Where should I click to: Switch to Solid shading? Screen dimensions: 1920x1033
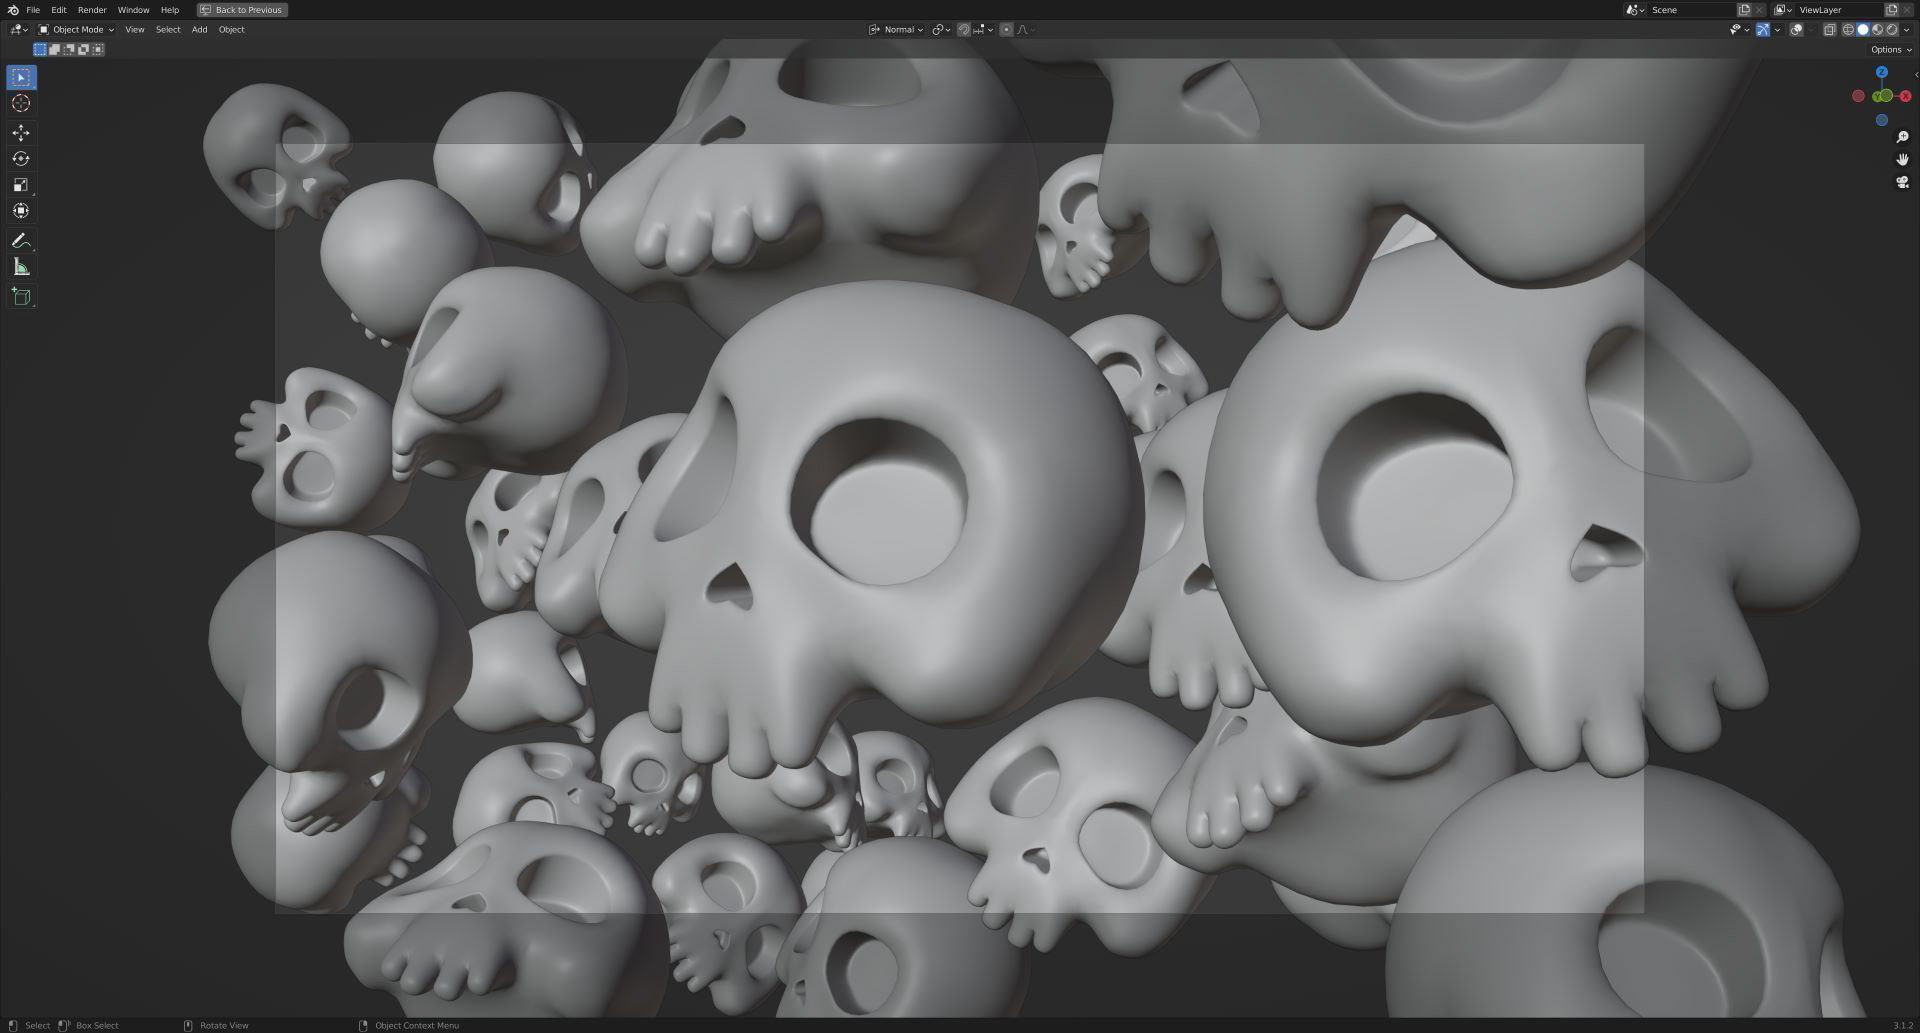(x=1863, y=30)
